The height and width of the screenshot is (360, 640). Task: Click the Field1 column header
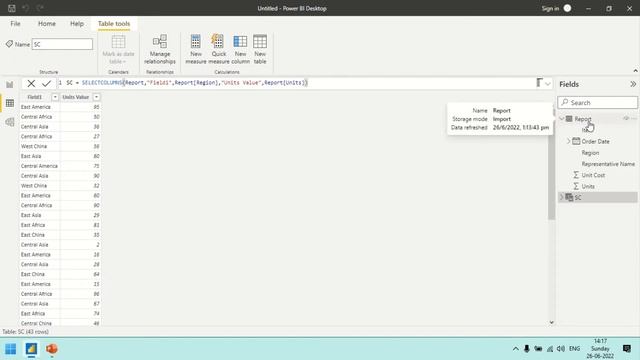35,97
